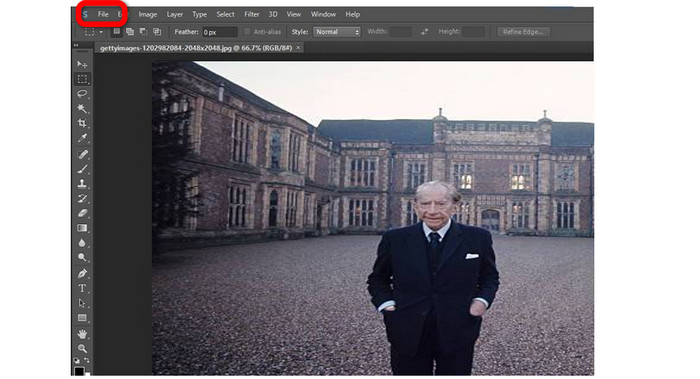Select the Rectangular Marquee tool
The height and width of the screenshot is (379, 700).
[82, 79]
